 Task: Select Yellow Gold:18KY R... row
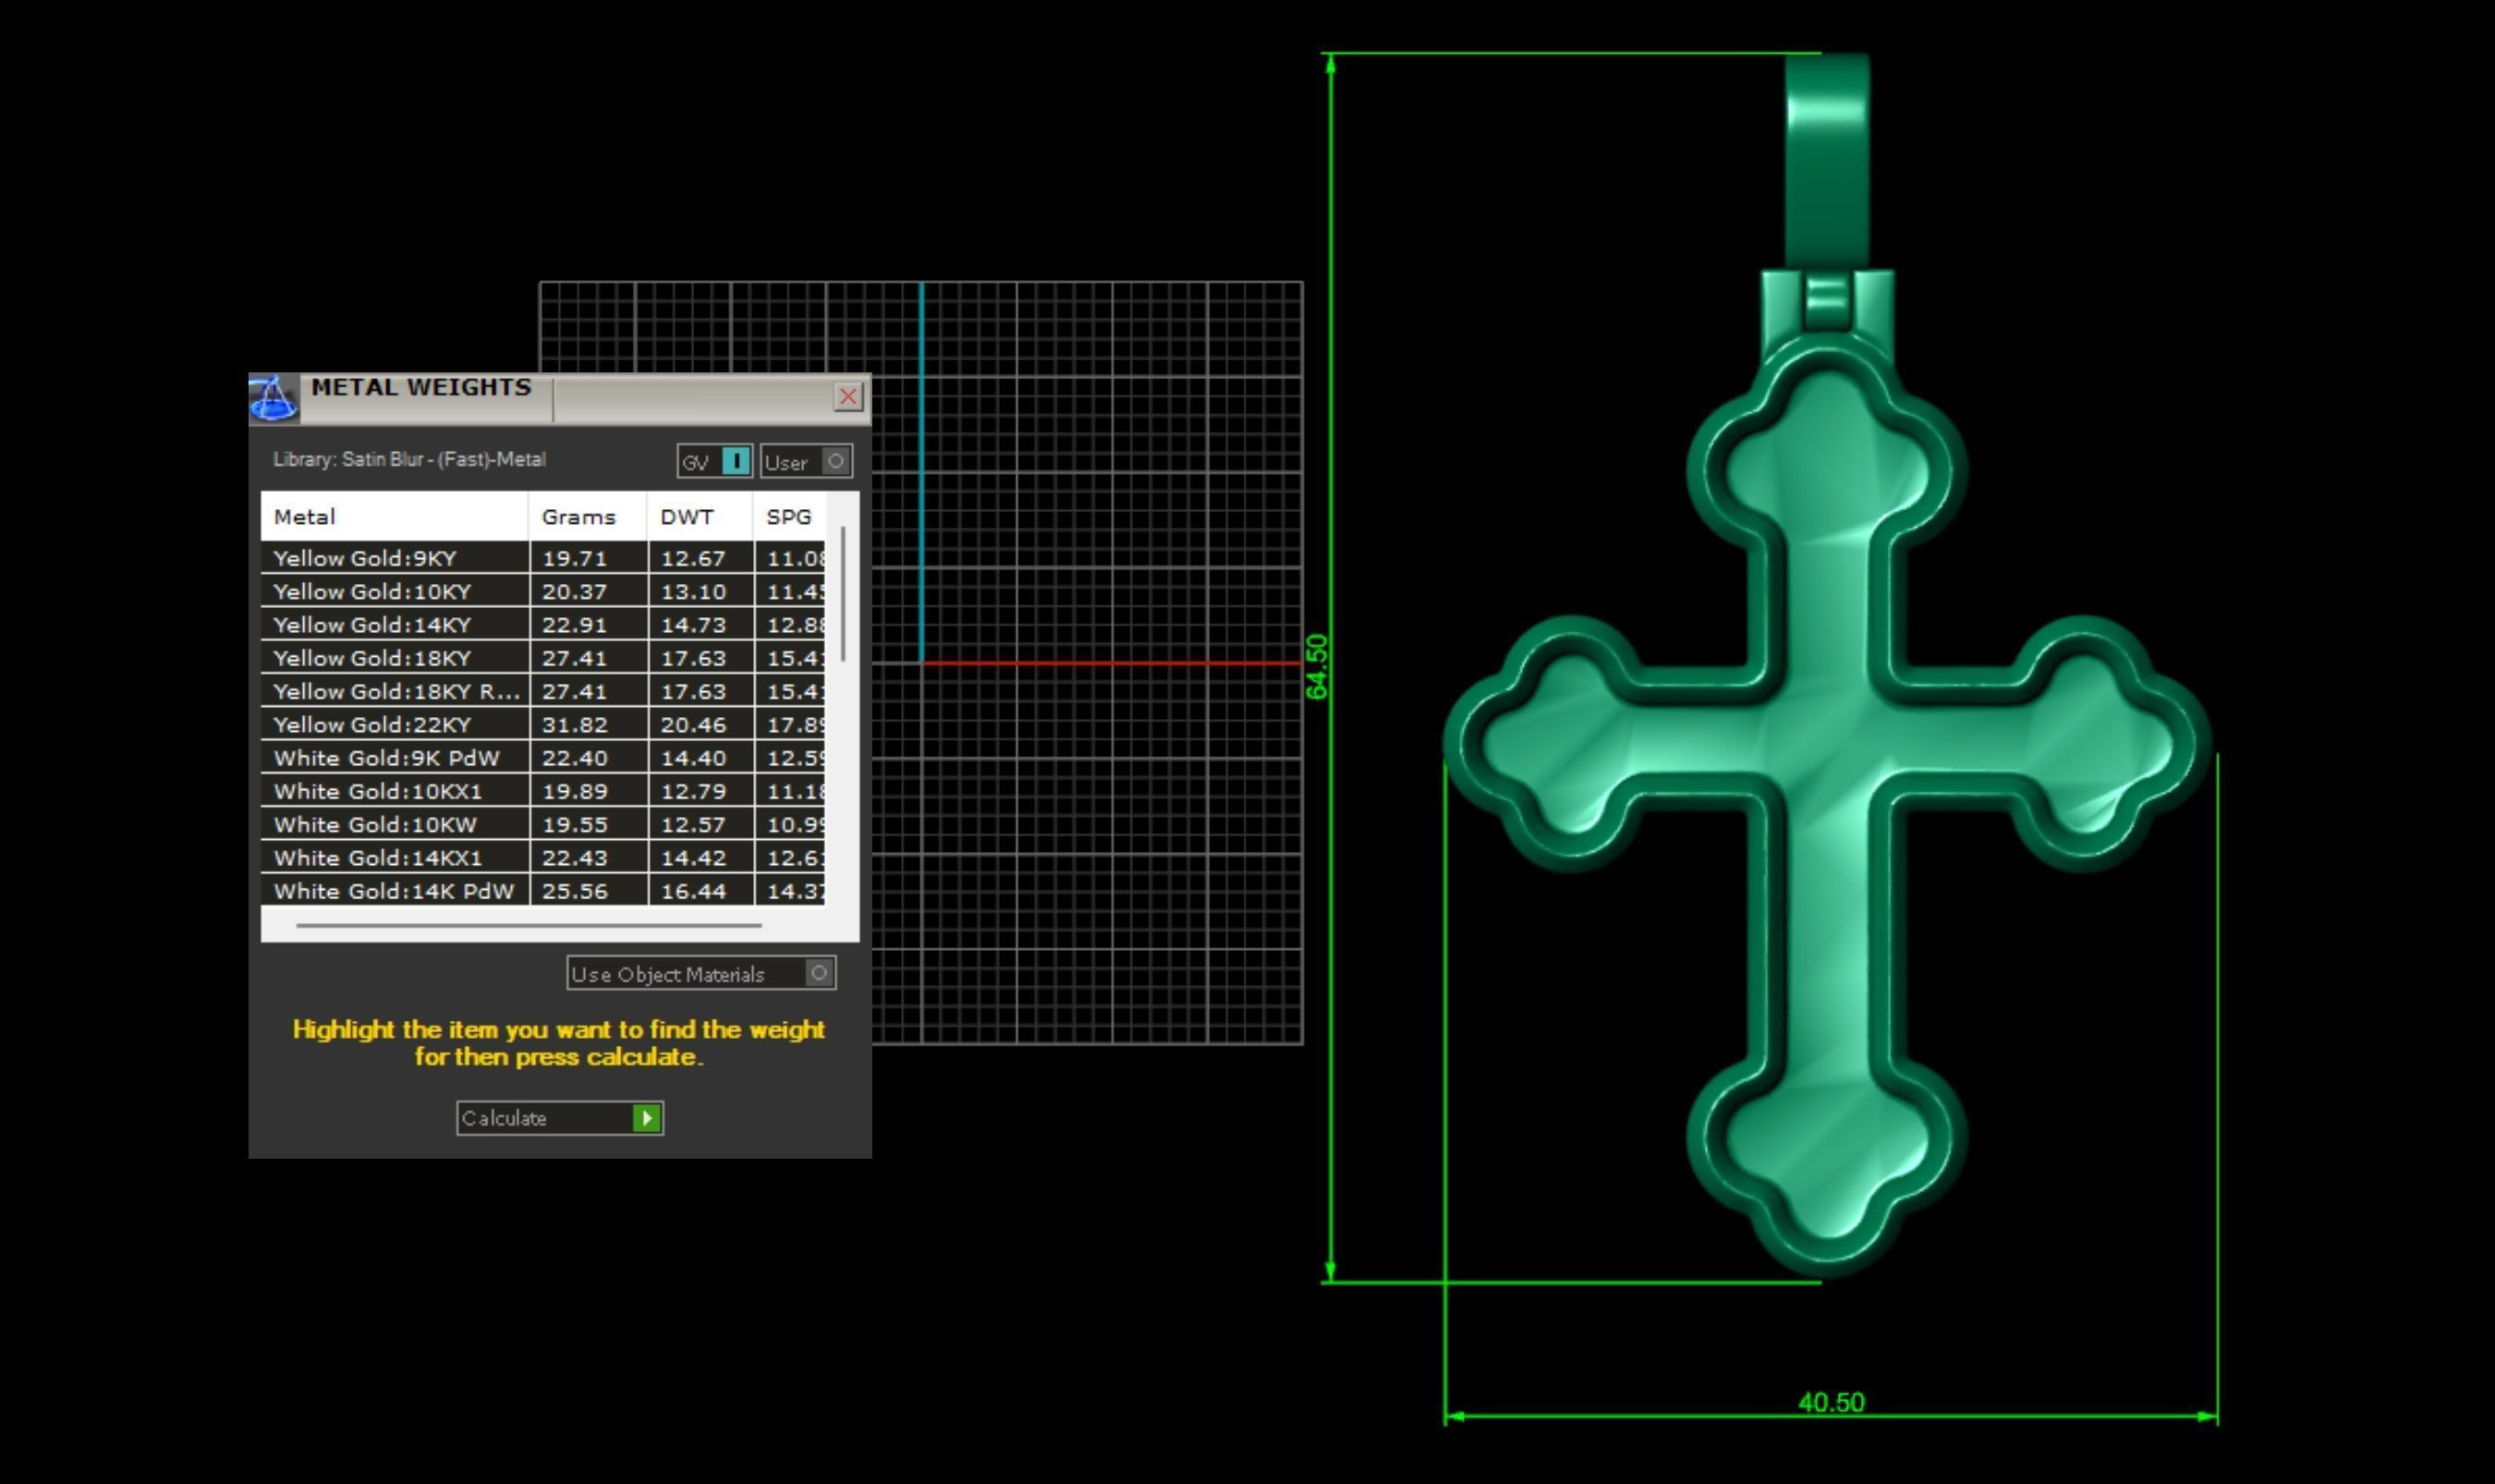543,691
